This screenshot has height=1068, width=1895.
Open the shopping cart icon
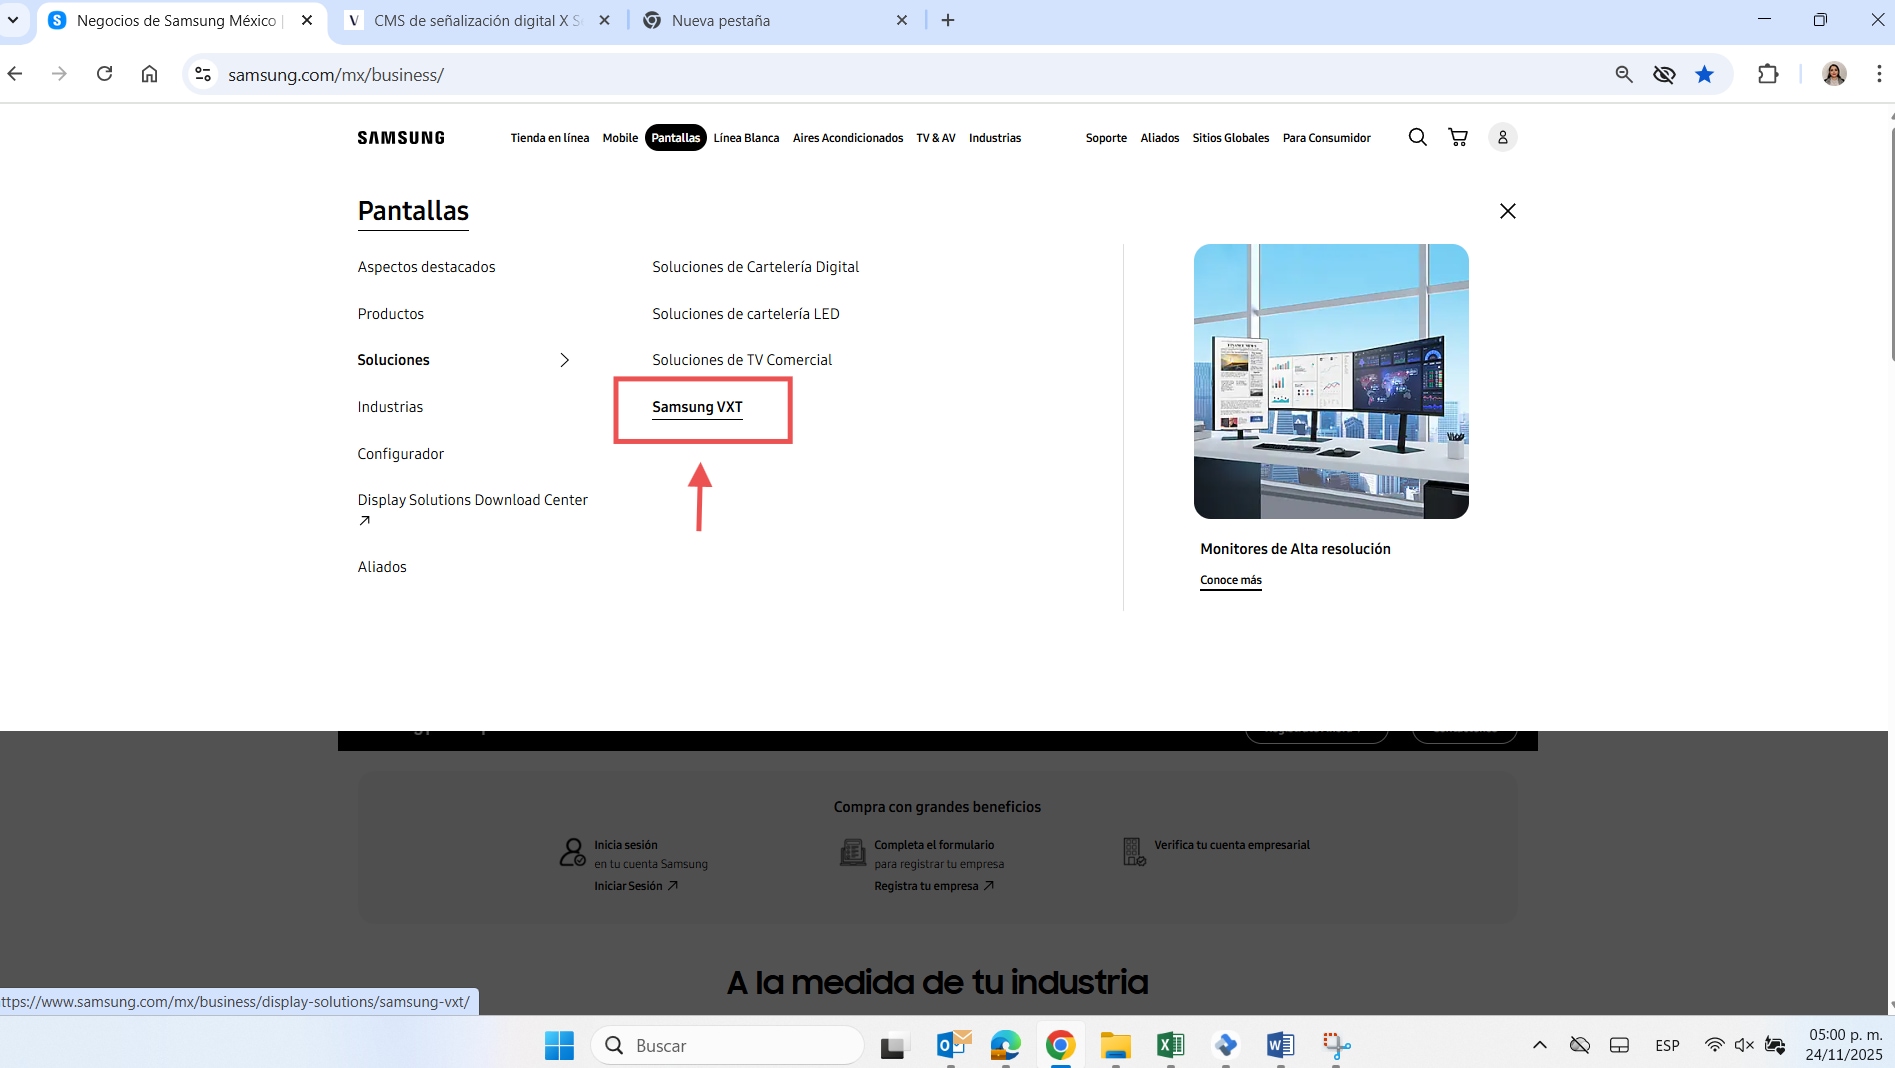click(1458, 137)
